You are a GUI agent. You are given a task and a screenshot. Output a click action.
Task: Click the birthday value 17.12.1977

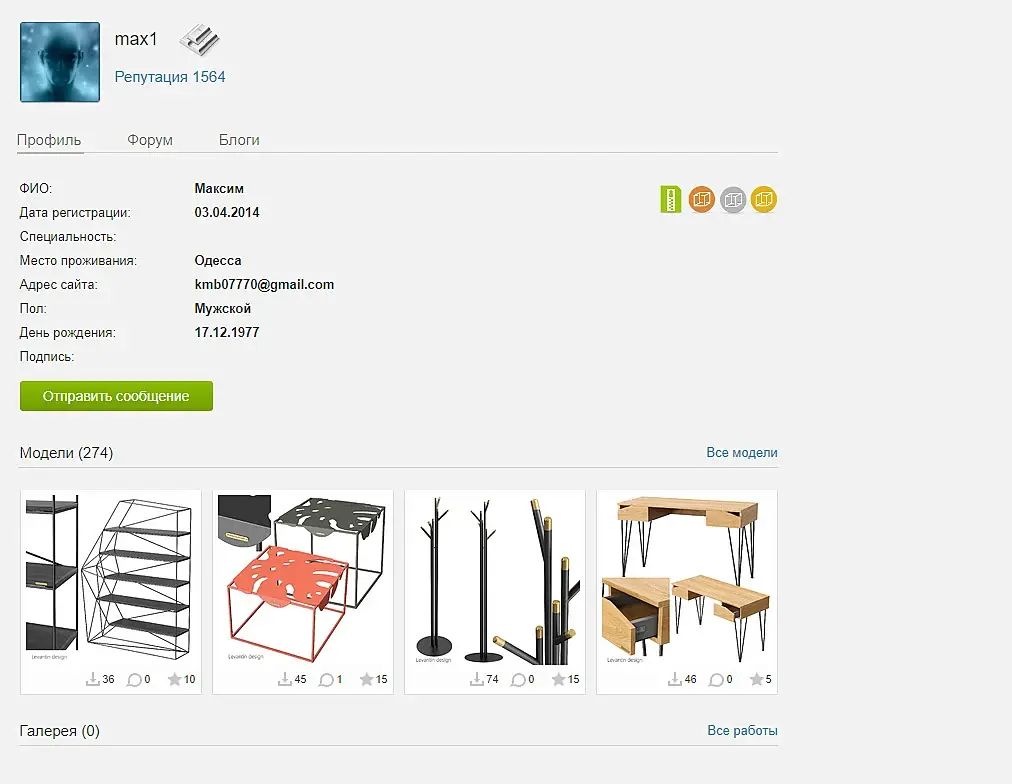pos(227,332)
